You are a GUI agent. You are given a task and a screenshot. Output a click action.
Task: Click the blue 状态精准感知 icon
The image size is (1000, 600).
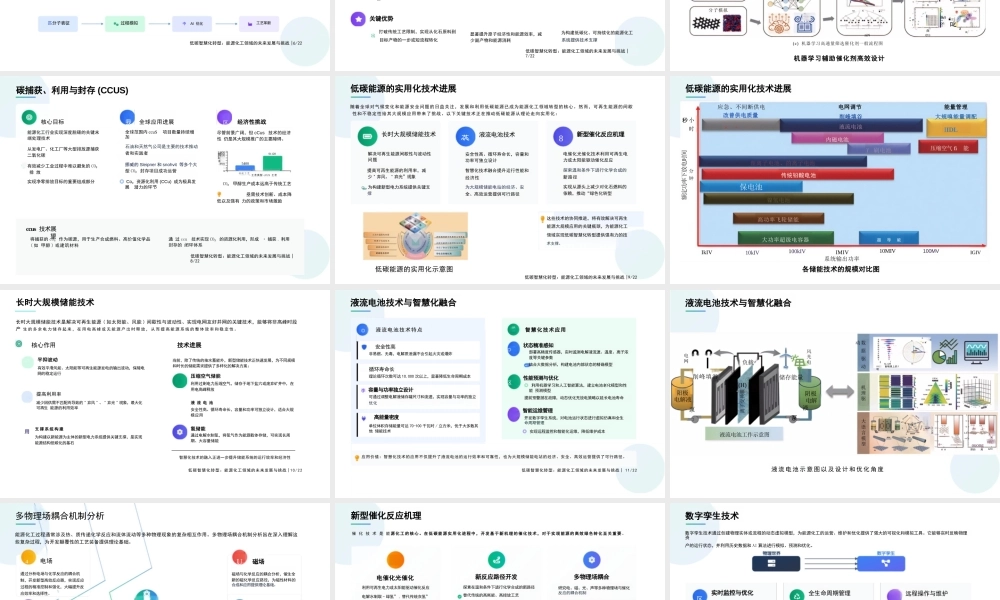[513, 348]
